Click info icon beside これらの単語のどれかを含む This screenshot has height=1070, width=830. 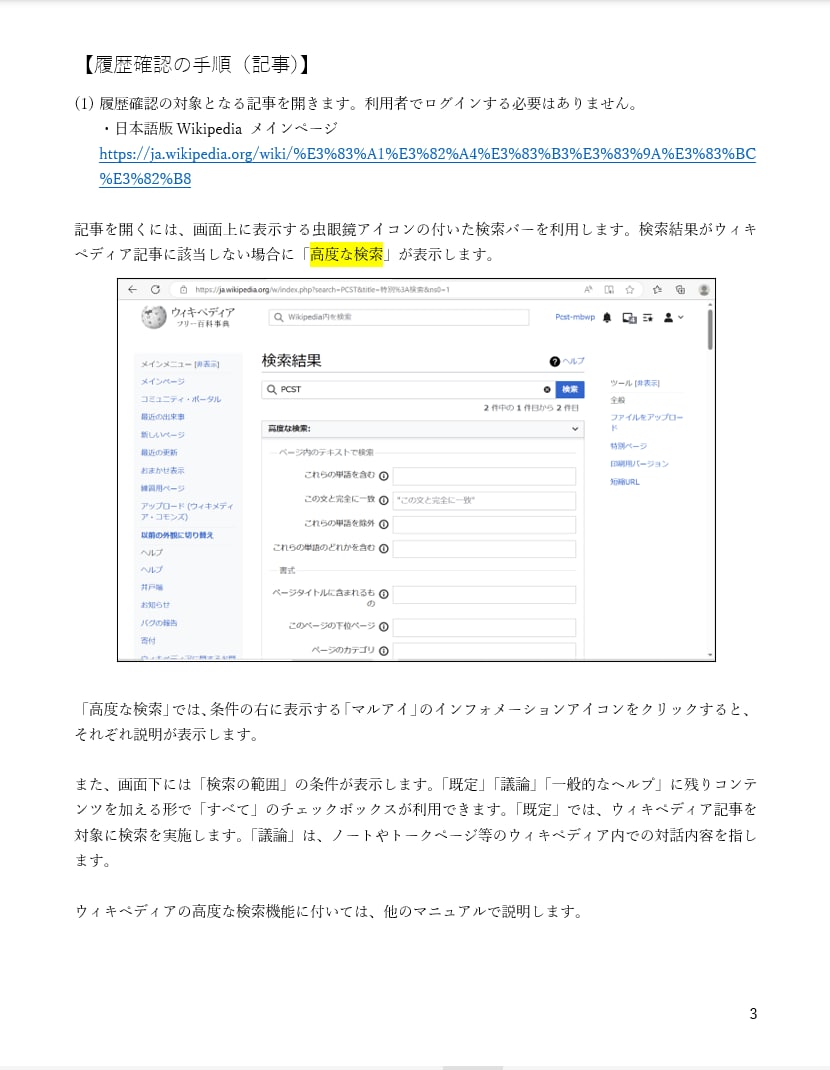pyautogui.click(x=384, y=549)
